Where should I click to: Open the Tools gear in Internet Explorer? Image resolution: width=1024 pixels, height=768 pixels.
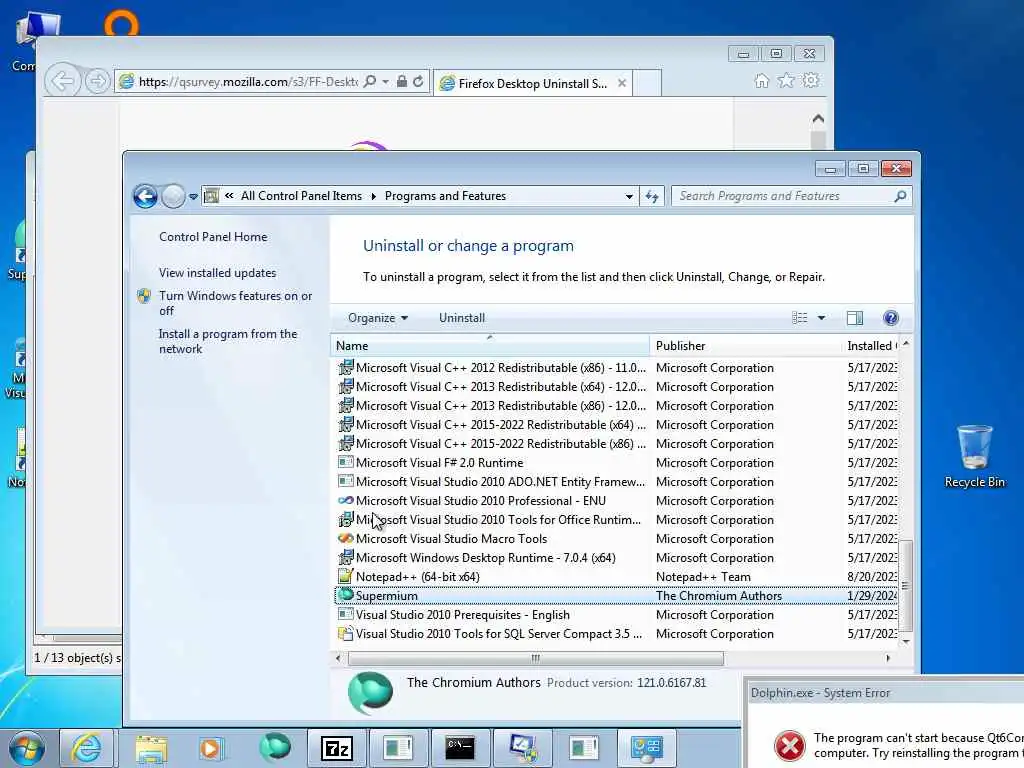[x=811, y=81]
